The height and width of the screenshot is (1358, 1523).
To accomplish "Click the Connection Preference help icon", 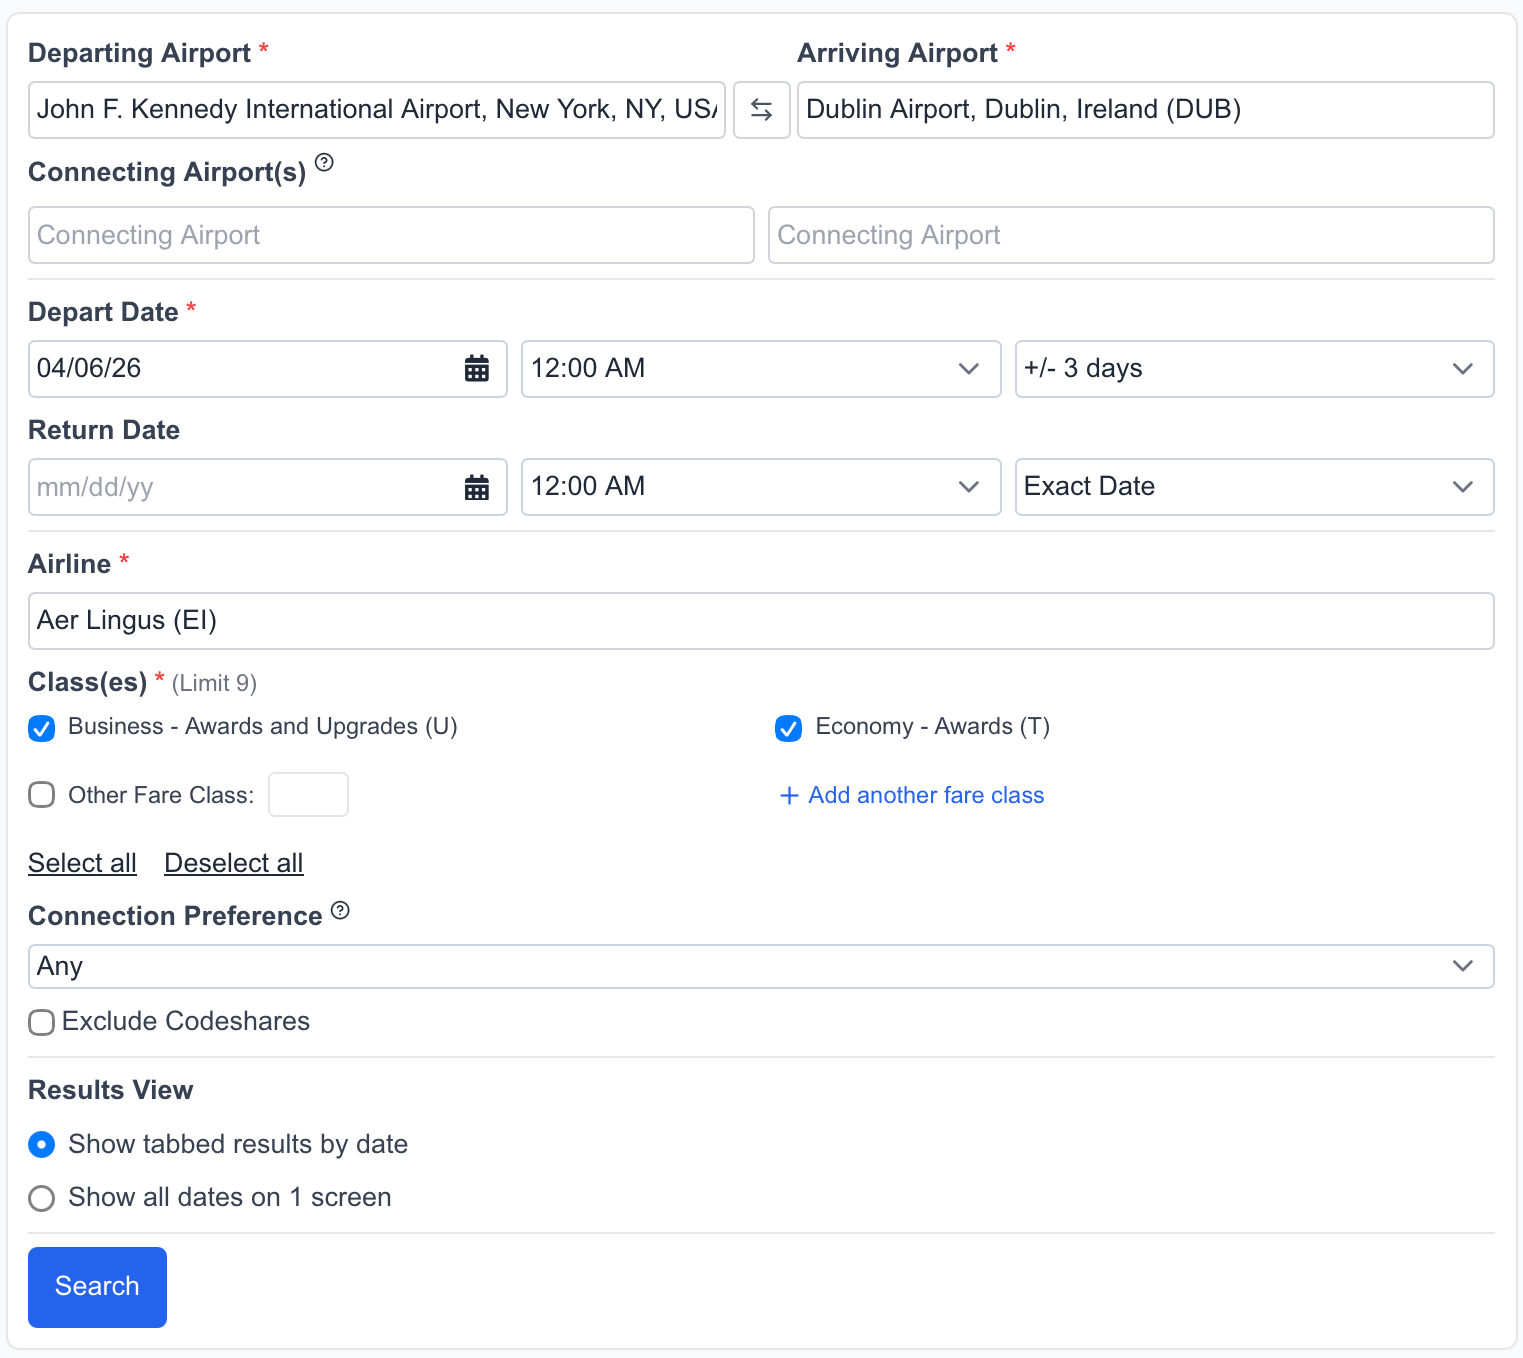I will [x=340, y=909].
